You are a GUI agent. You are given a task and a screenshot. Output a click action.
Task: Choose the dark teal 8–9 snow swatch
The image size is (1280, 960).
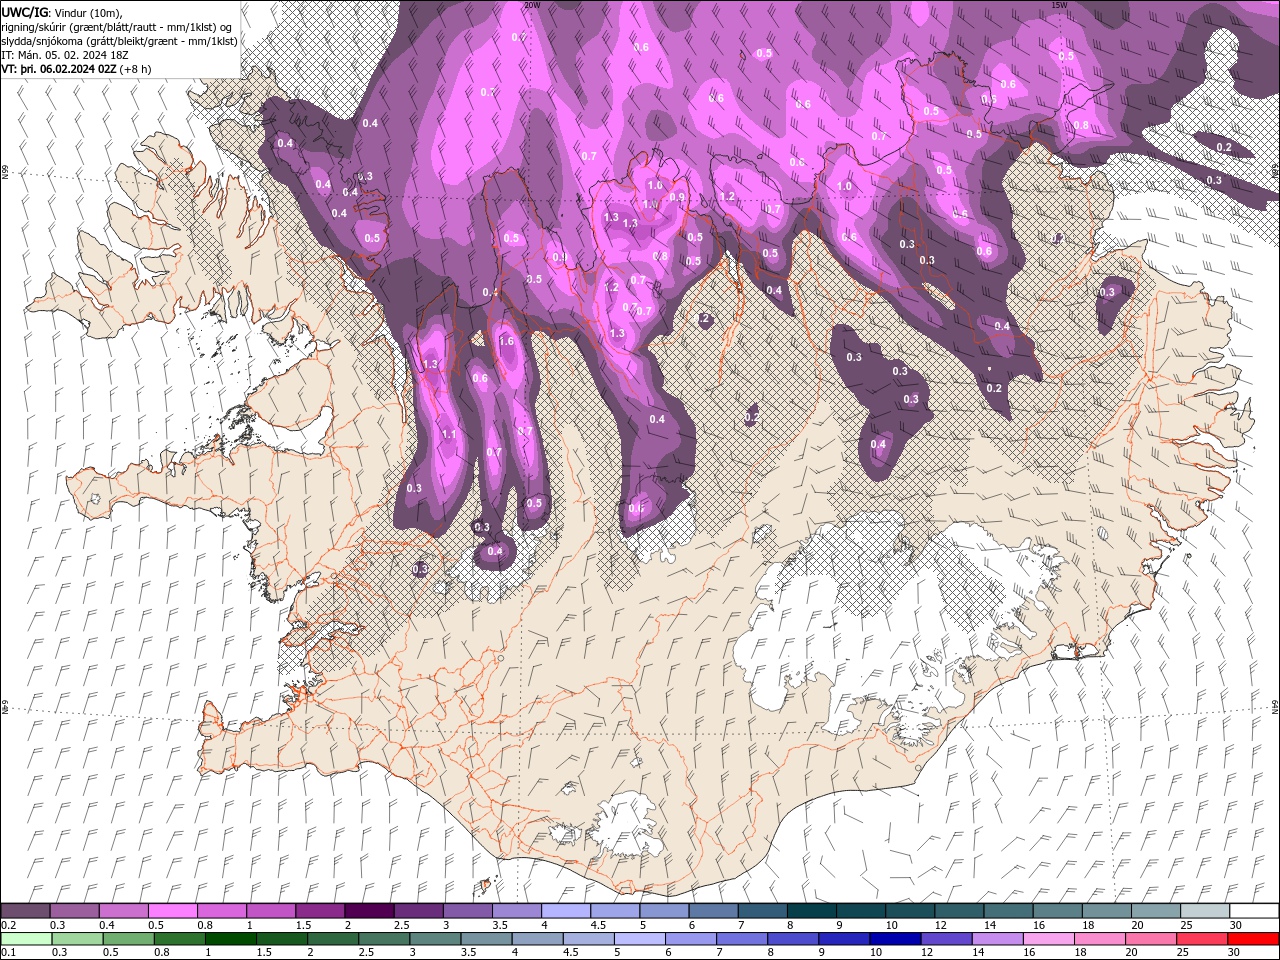point(810,911)
